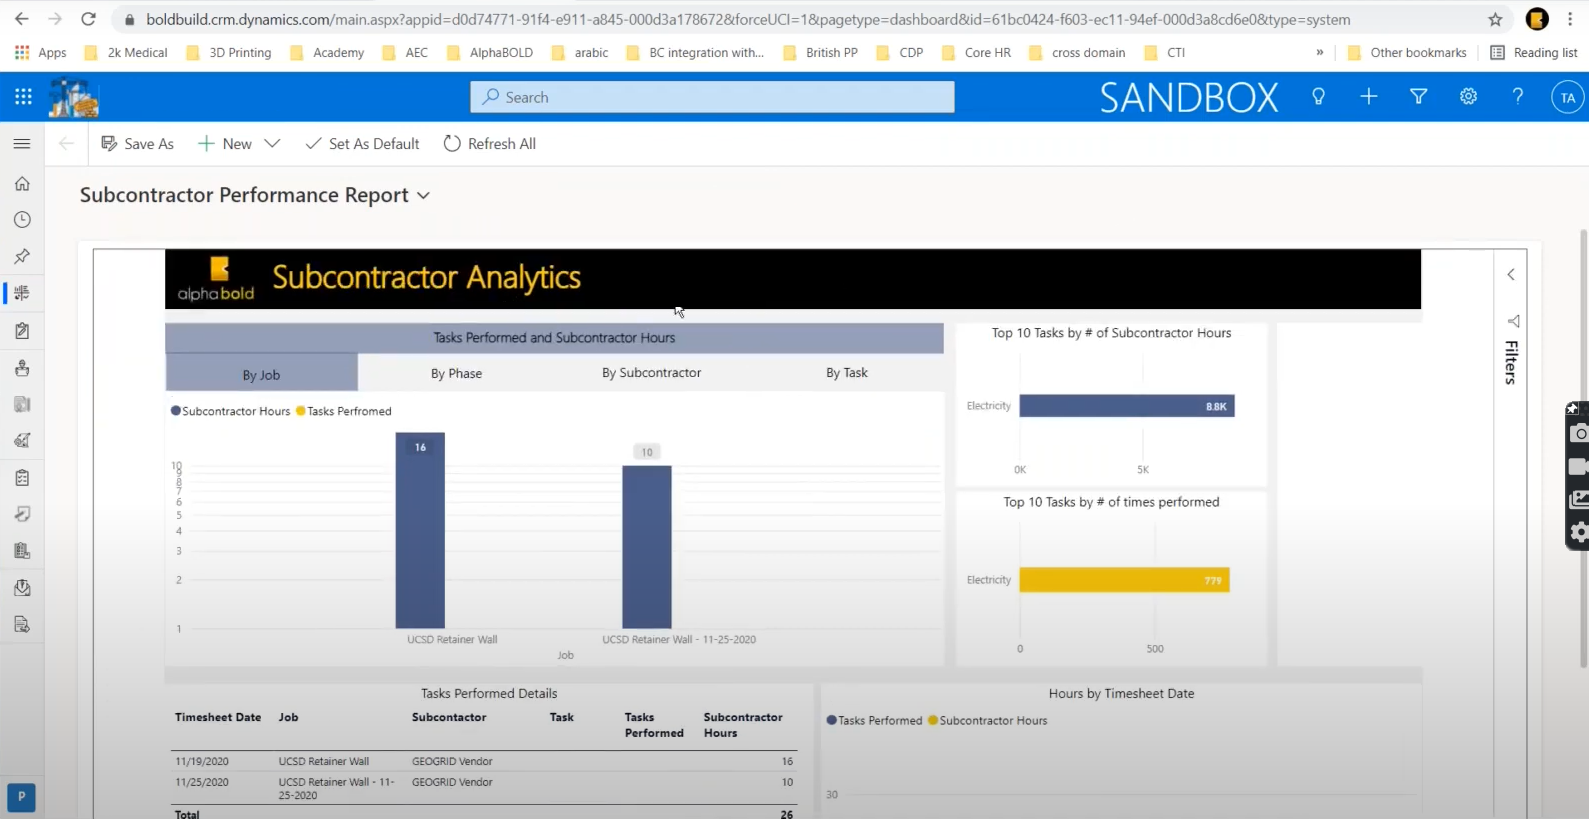Click the plus quick create icon

click(x=1368, y=97)
